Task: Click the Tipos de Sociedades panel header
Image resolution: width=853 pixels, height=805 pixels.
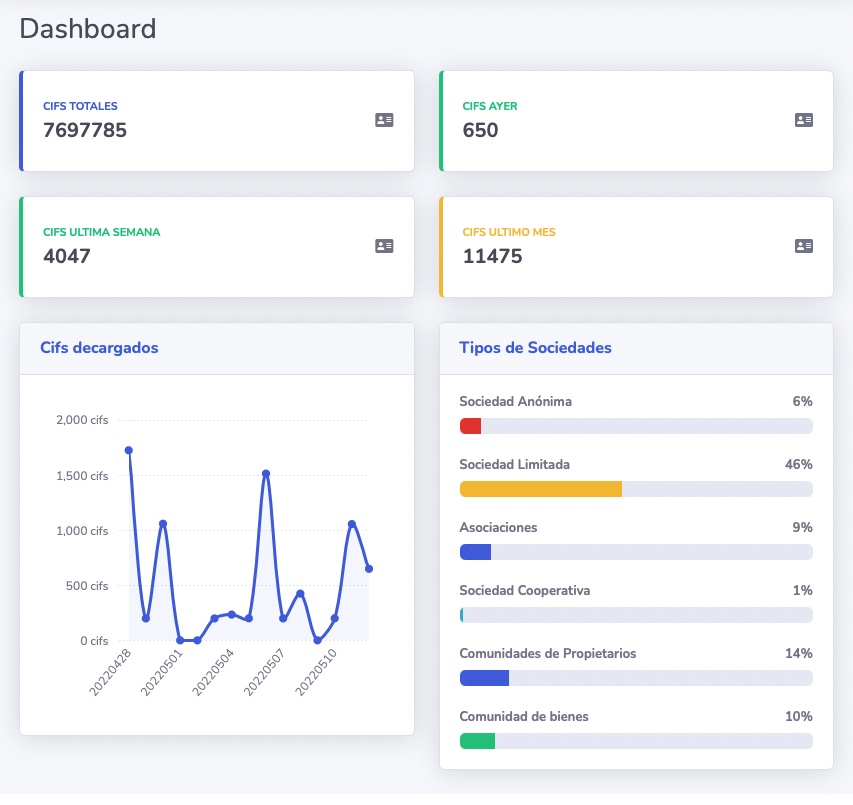Action: point(535,348)
